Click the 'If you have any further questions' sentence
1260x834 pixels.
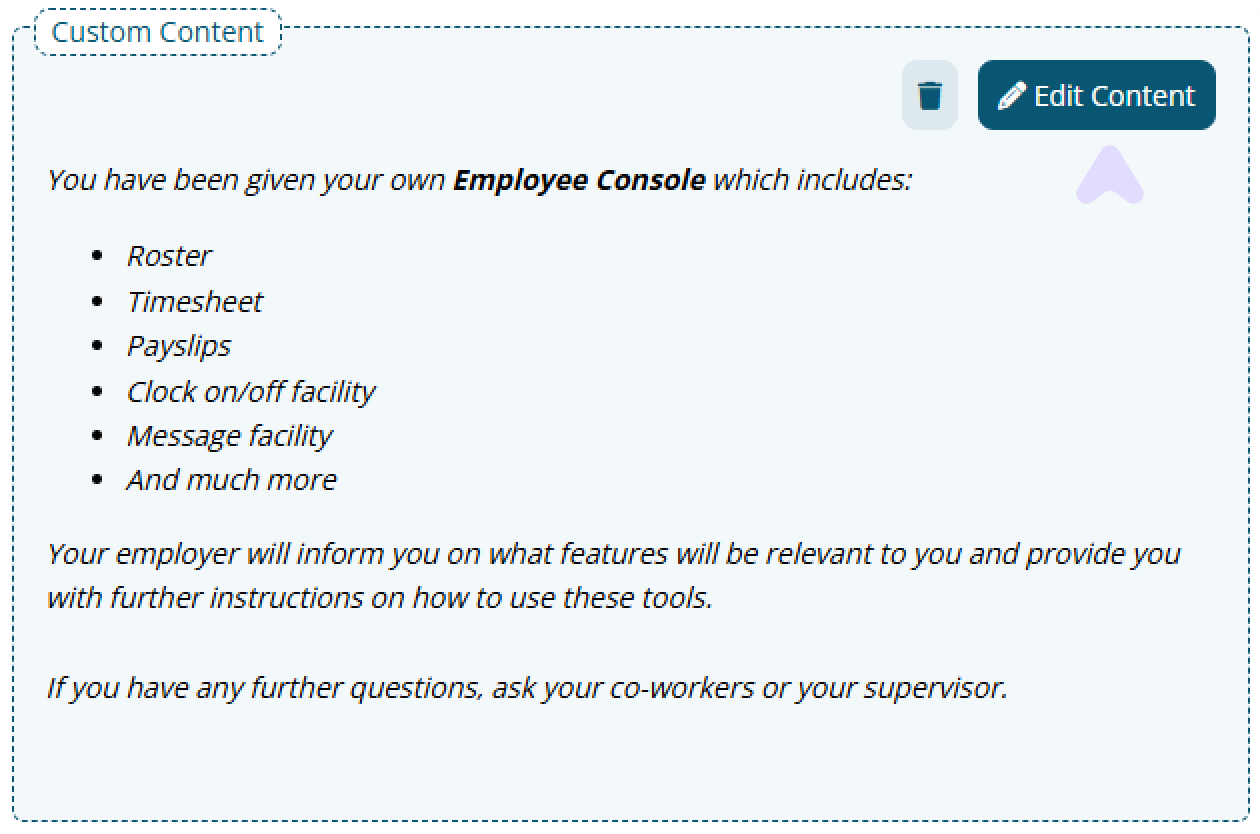point(527,688)
